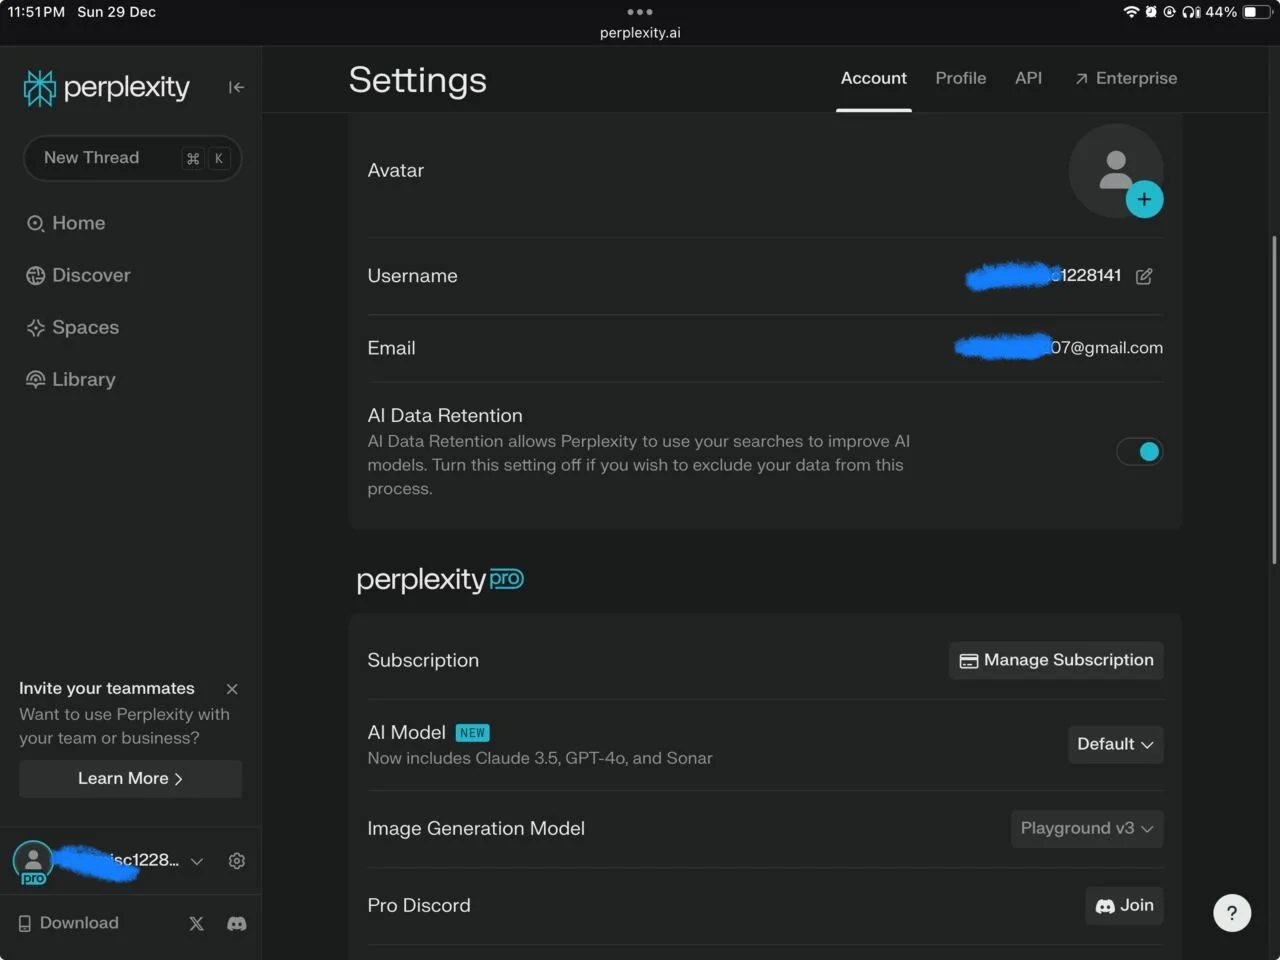This screenshot has width=1280, height=960.
Task: Click Join for the Pro Discord
Action: (1124, 905)
